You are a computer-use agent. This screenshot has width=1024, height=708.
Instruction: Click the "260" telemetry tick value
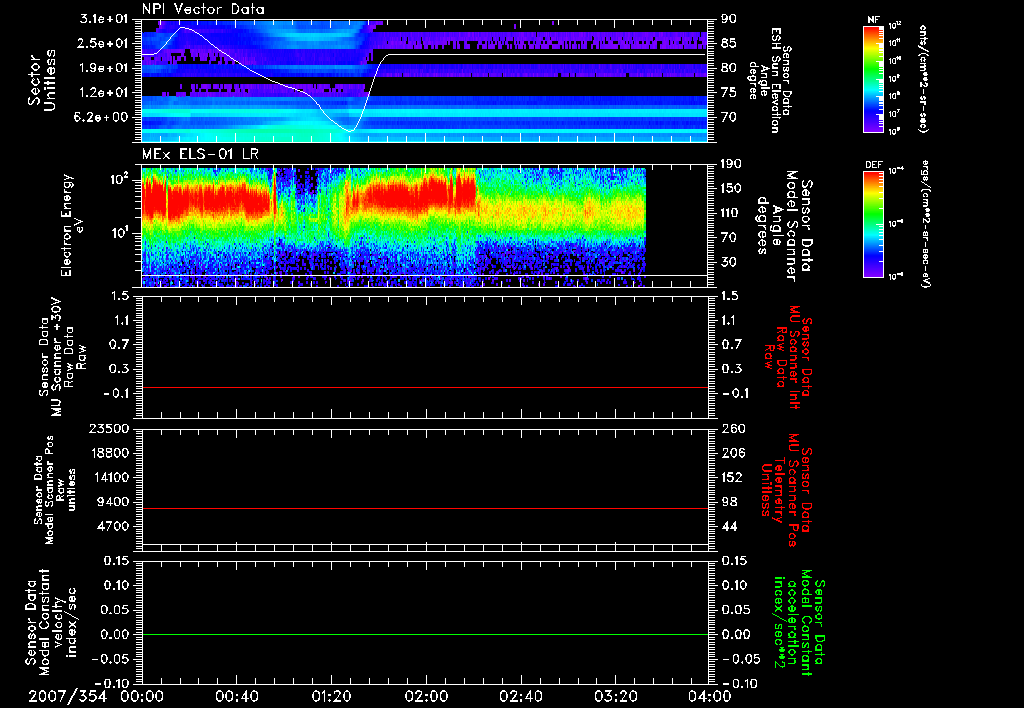pos(731,429)
